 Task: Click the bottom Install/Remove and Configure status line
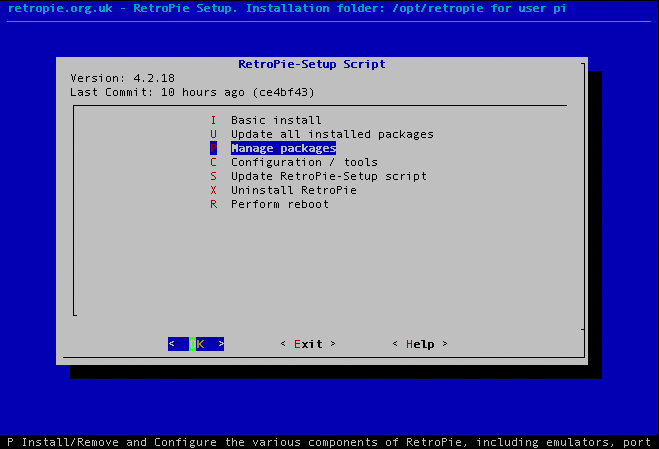click(x=329, y=442)
